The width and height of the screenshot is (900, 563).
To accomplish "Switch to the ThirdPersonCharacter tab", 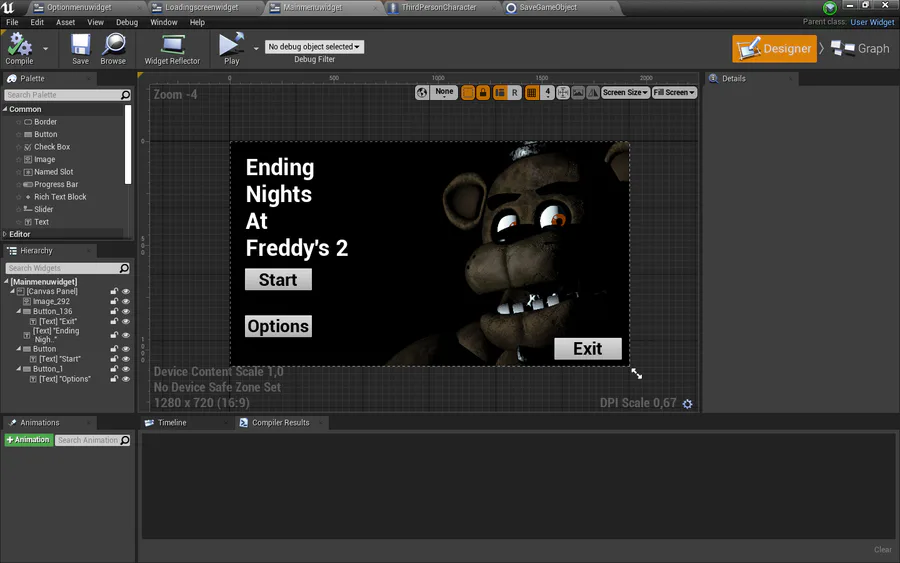I will (x=439, y=7).
